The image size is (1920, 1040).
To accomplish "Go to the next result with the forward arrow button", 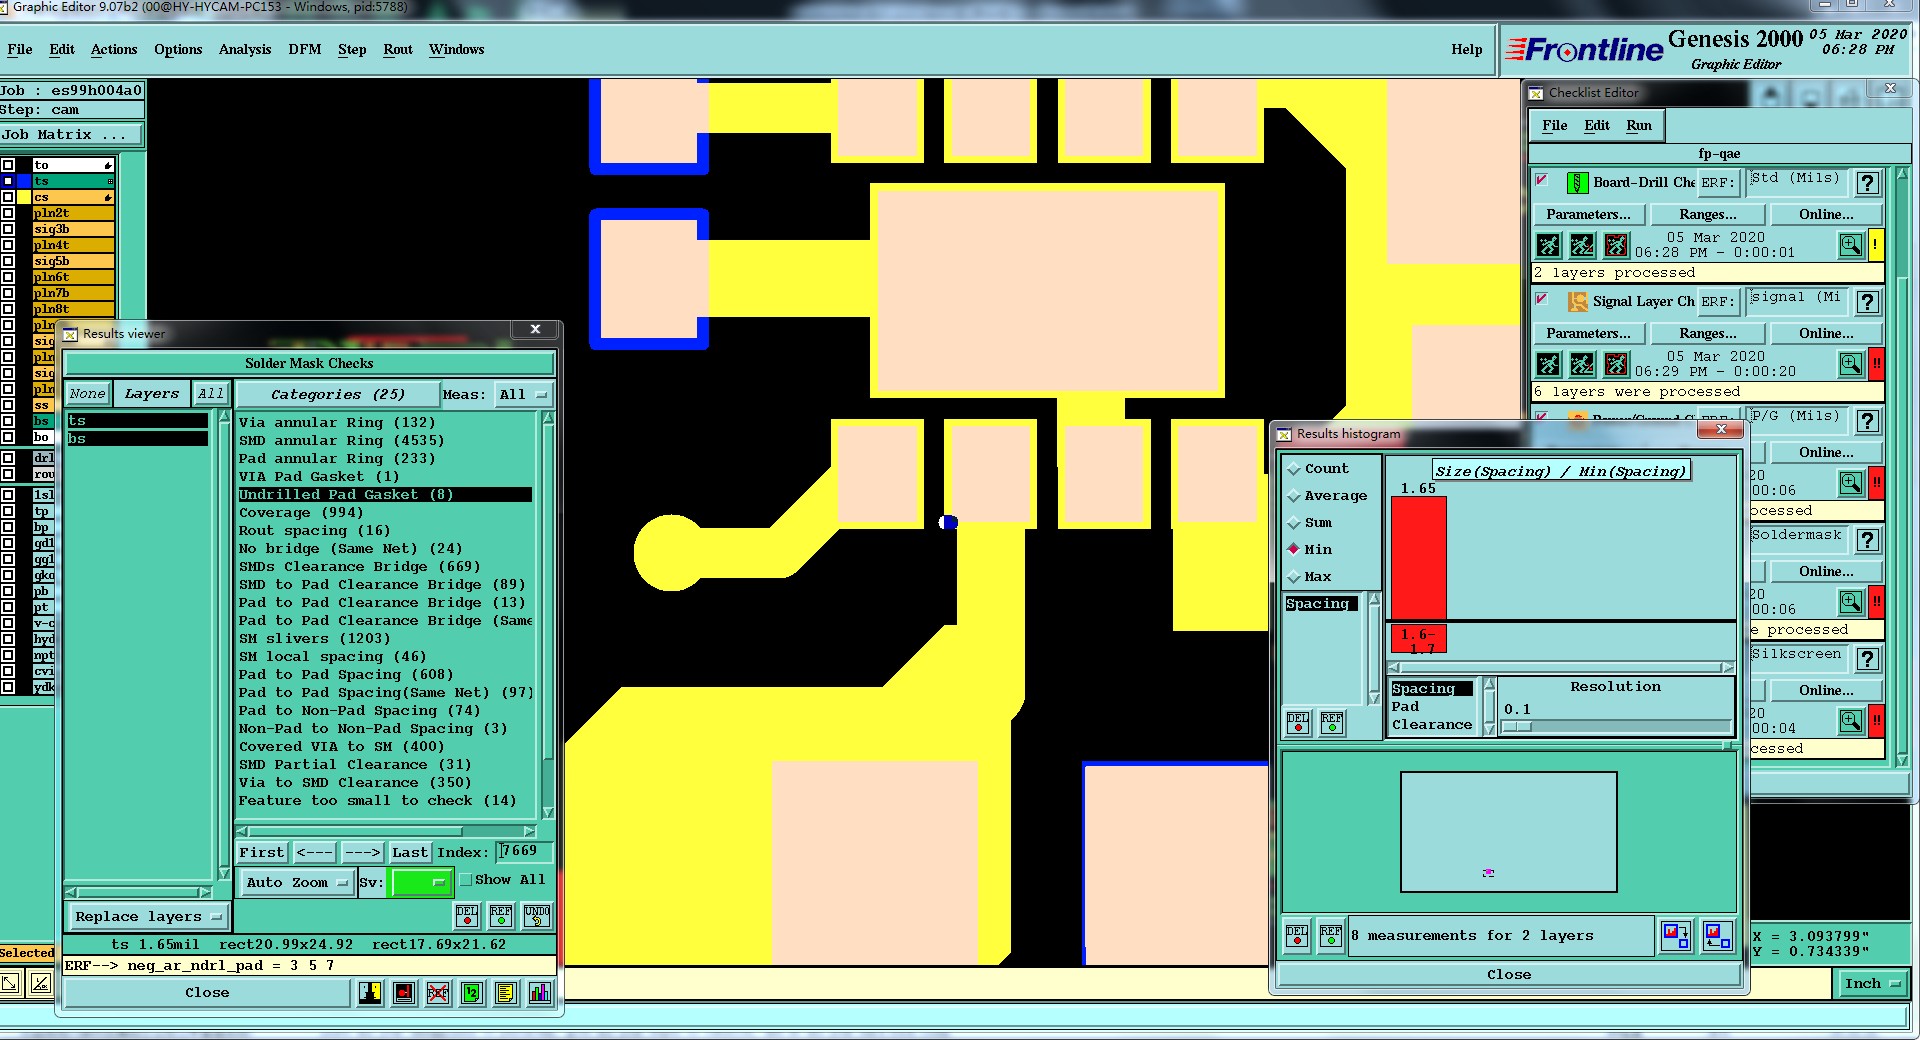I will pyautogui.click(x=361, y=852).
